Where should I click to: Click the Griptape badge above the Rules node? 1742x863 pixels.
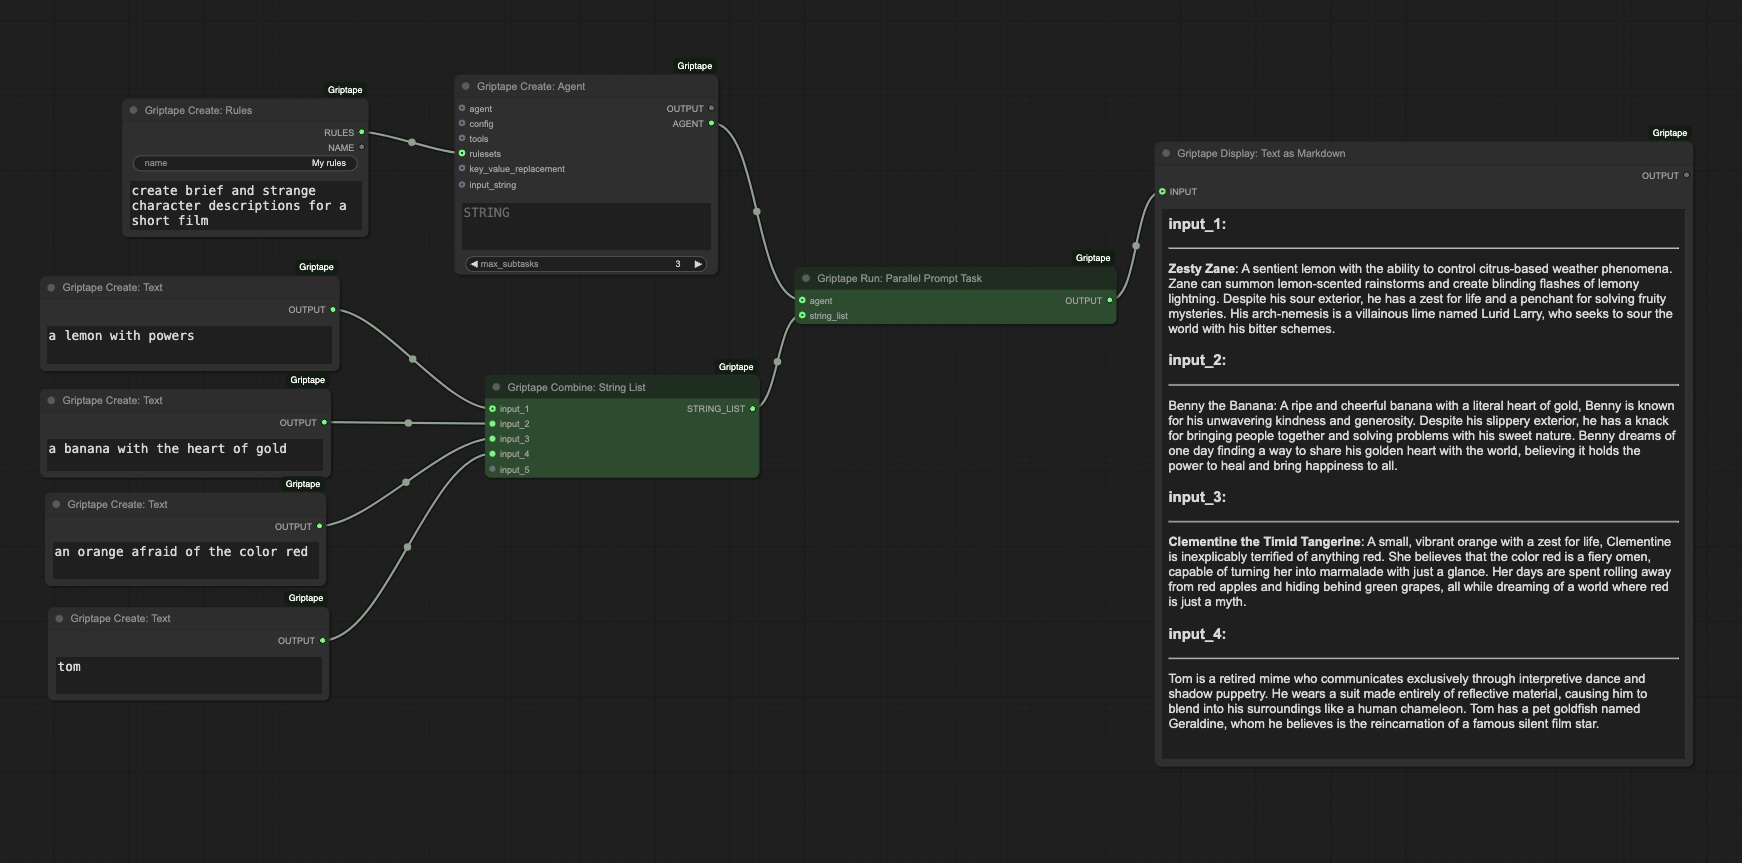[345, 90]
